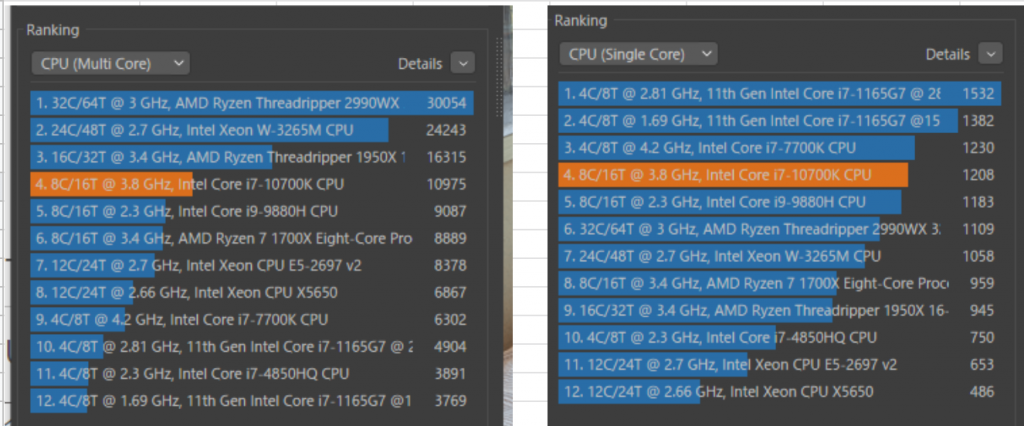Select Ryzen 7 1700X row scoring 8889
Viewport: 1024px width, 426px height.
pos(252,238)
